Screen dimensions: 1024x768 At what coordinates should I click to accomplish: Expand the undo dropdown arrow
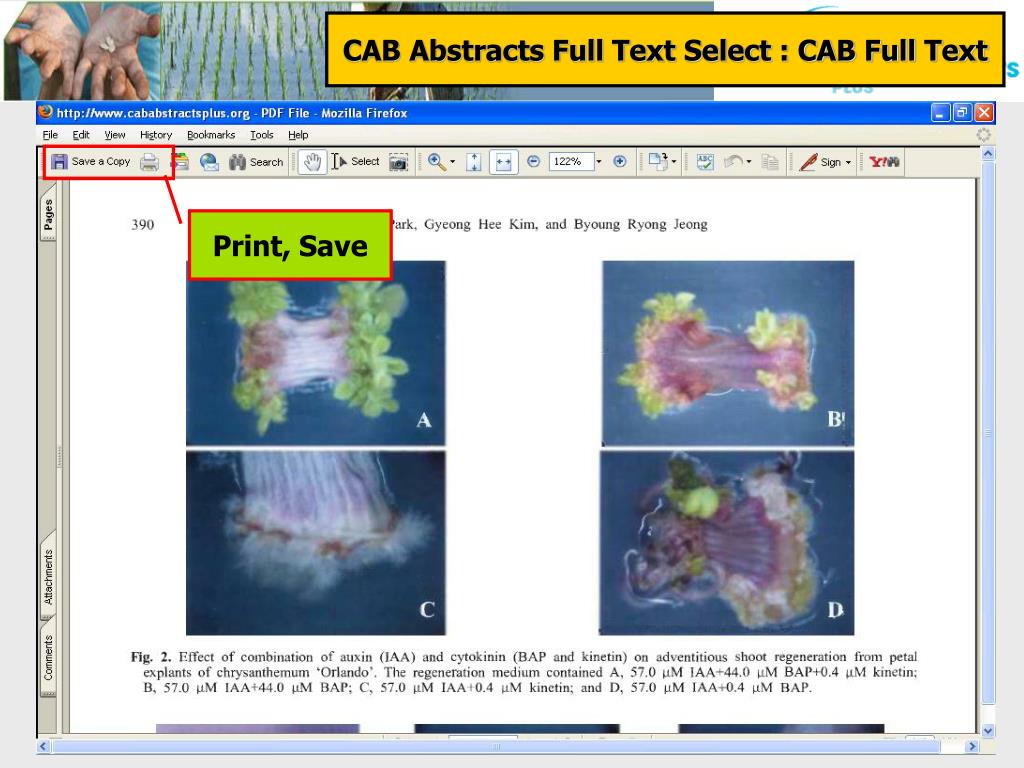pos(748,161)
